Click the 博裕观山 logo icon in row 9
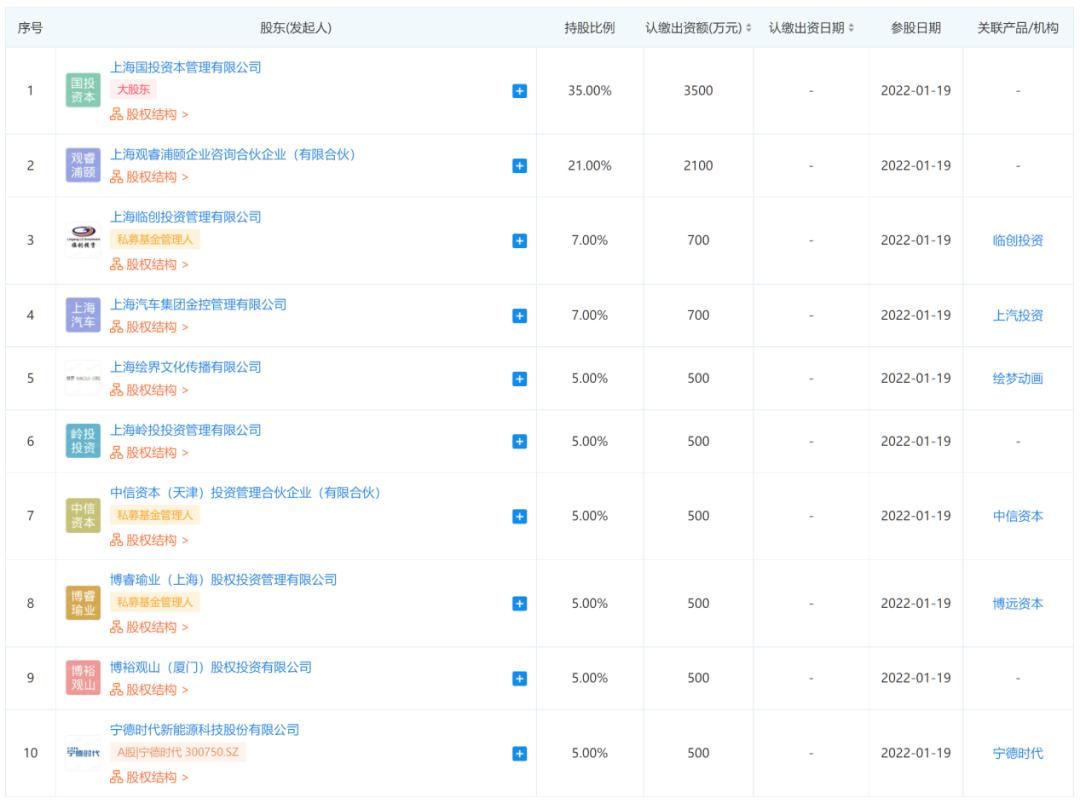 [x=83, y=678]
